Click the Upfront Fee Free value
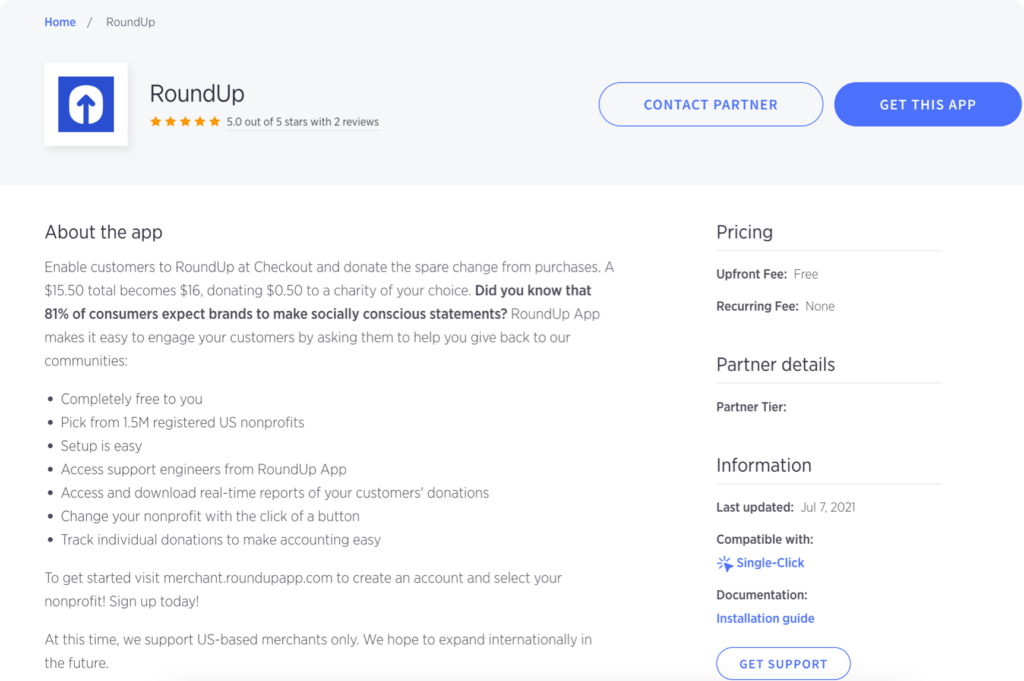 tap(805, 274)
